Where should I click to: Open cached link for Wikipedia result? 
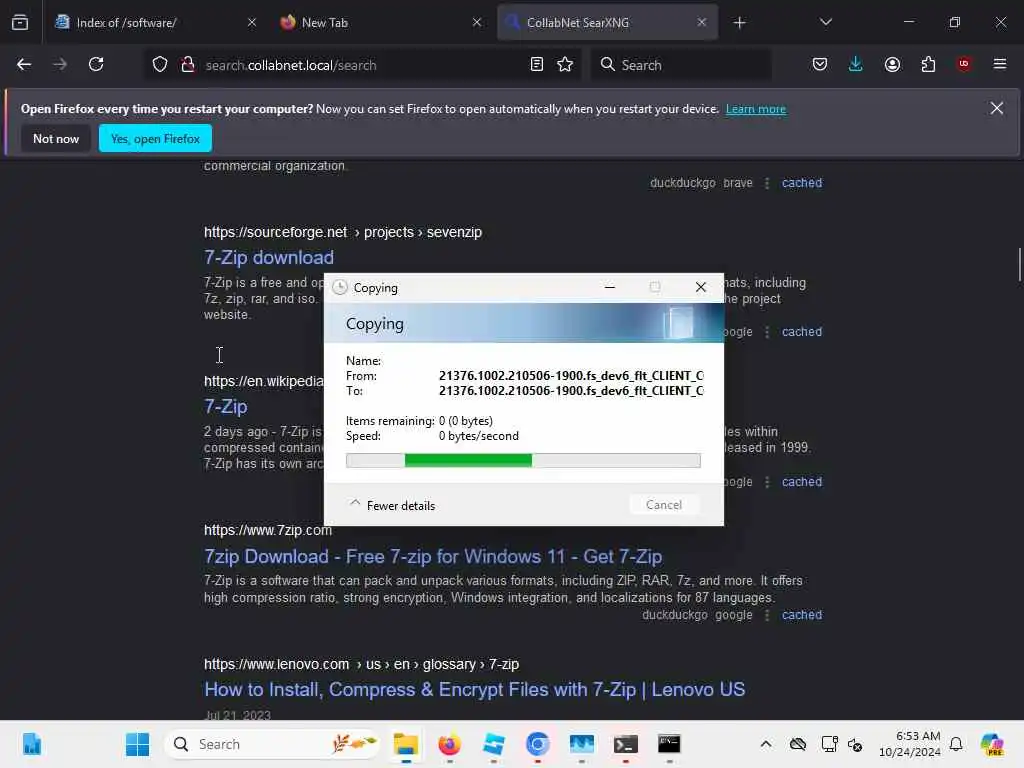(802, 482)
